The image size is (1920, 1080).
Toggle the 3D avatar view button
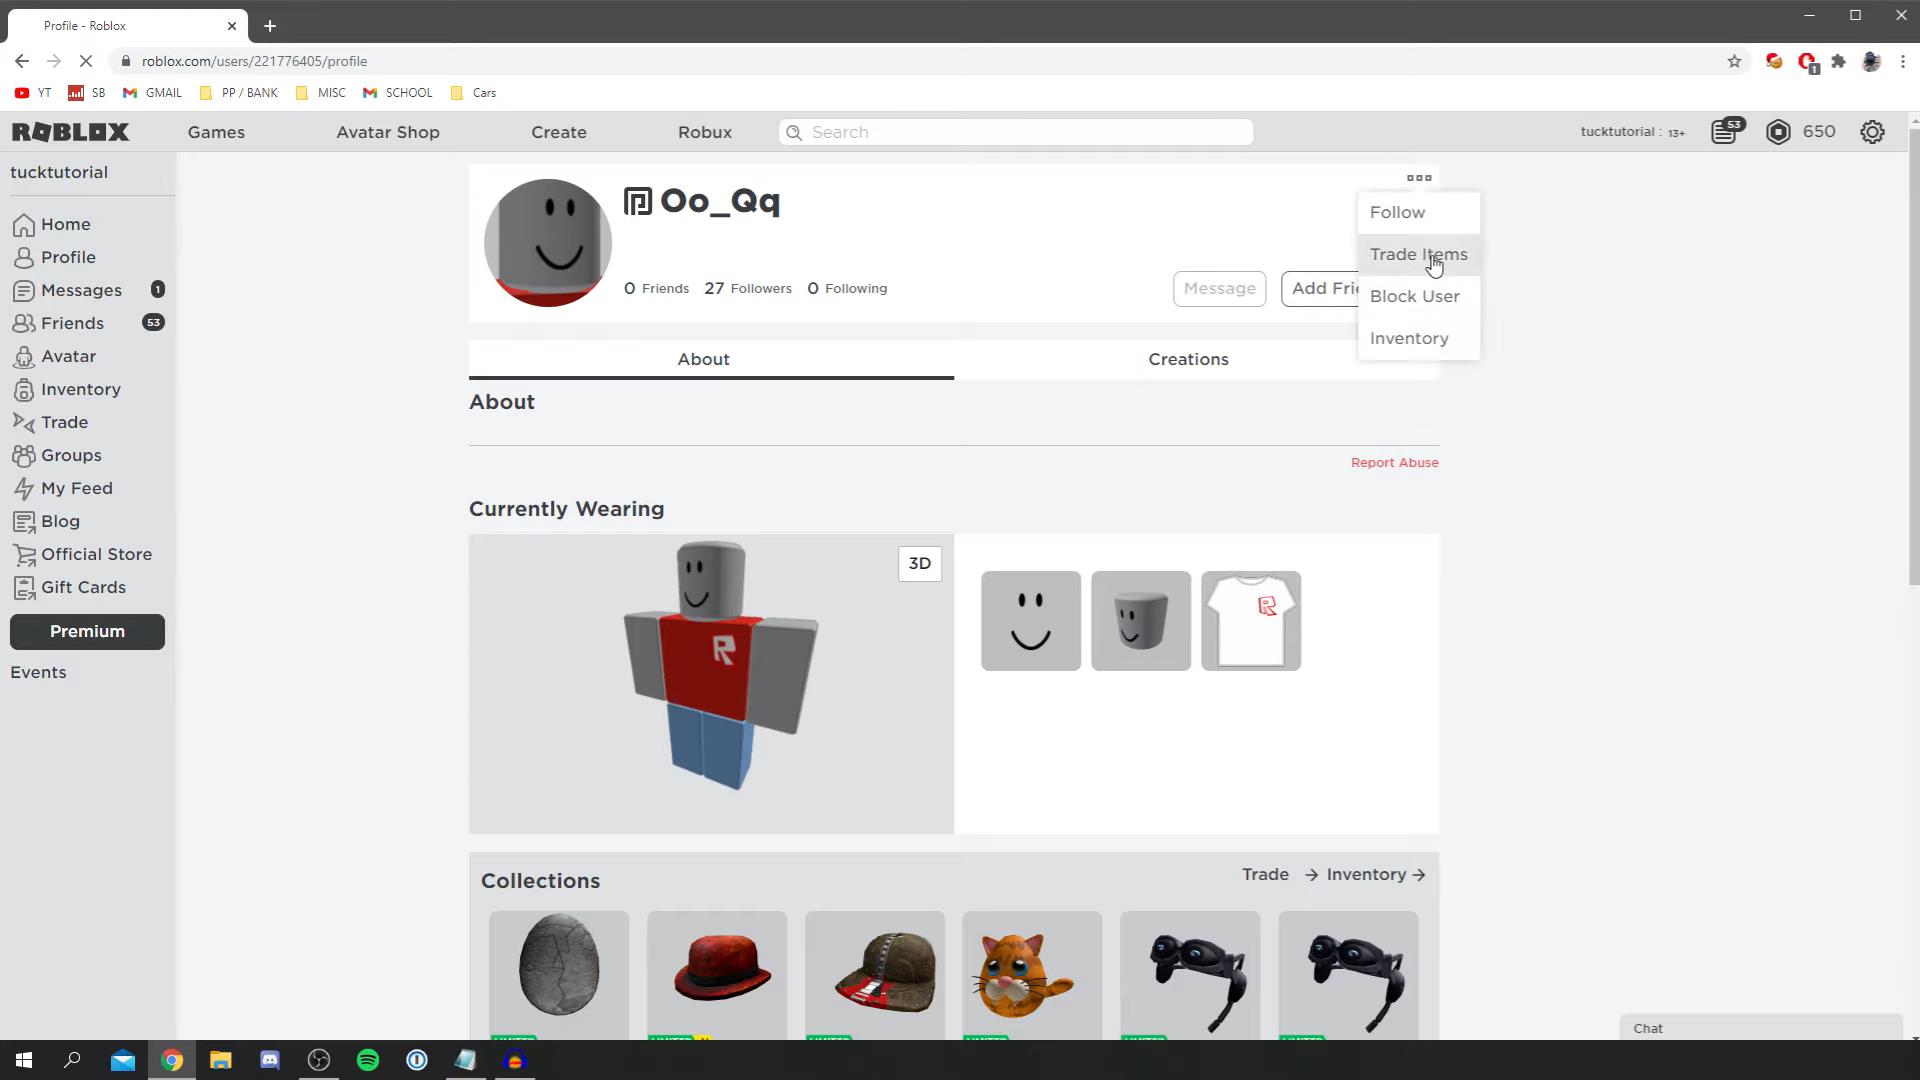919,564
